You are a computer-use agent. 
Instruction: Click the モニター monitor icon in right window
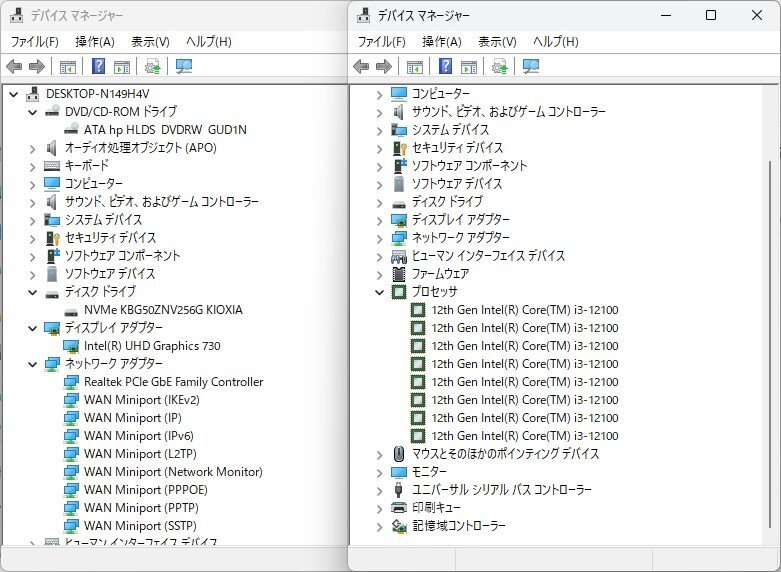pos(399,472)
